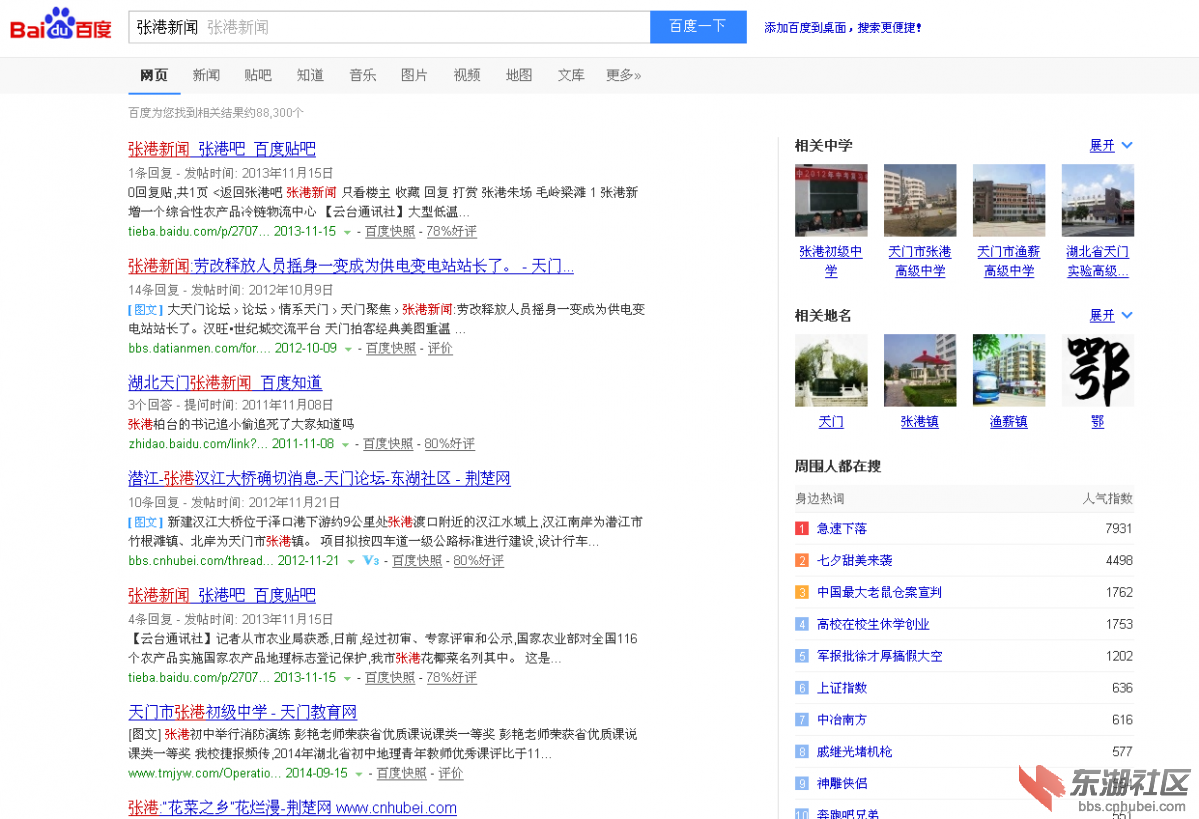Click the V3 credibility badge icon
Image resolution: width=1199 pixels, height=819 pixels.
pos(371,561)
